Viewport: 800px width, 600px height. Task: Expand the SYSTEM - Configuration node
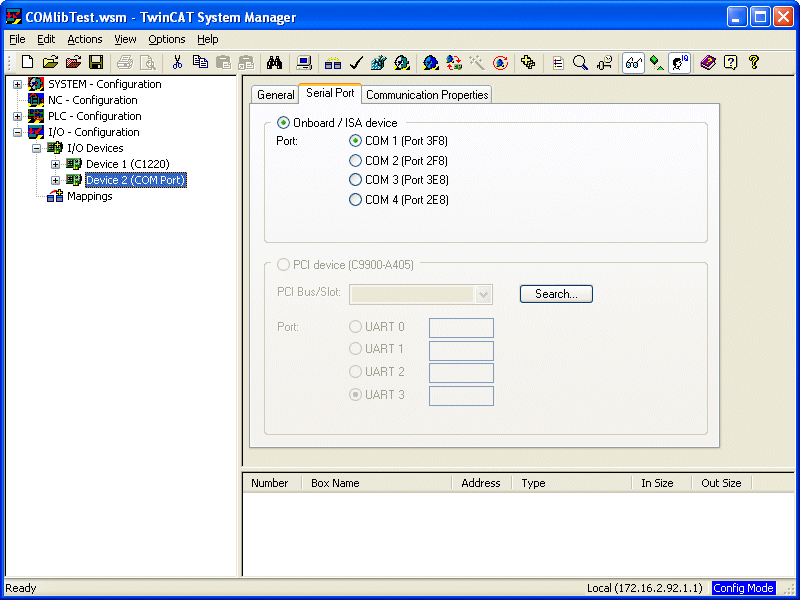point(17,84)
